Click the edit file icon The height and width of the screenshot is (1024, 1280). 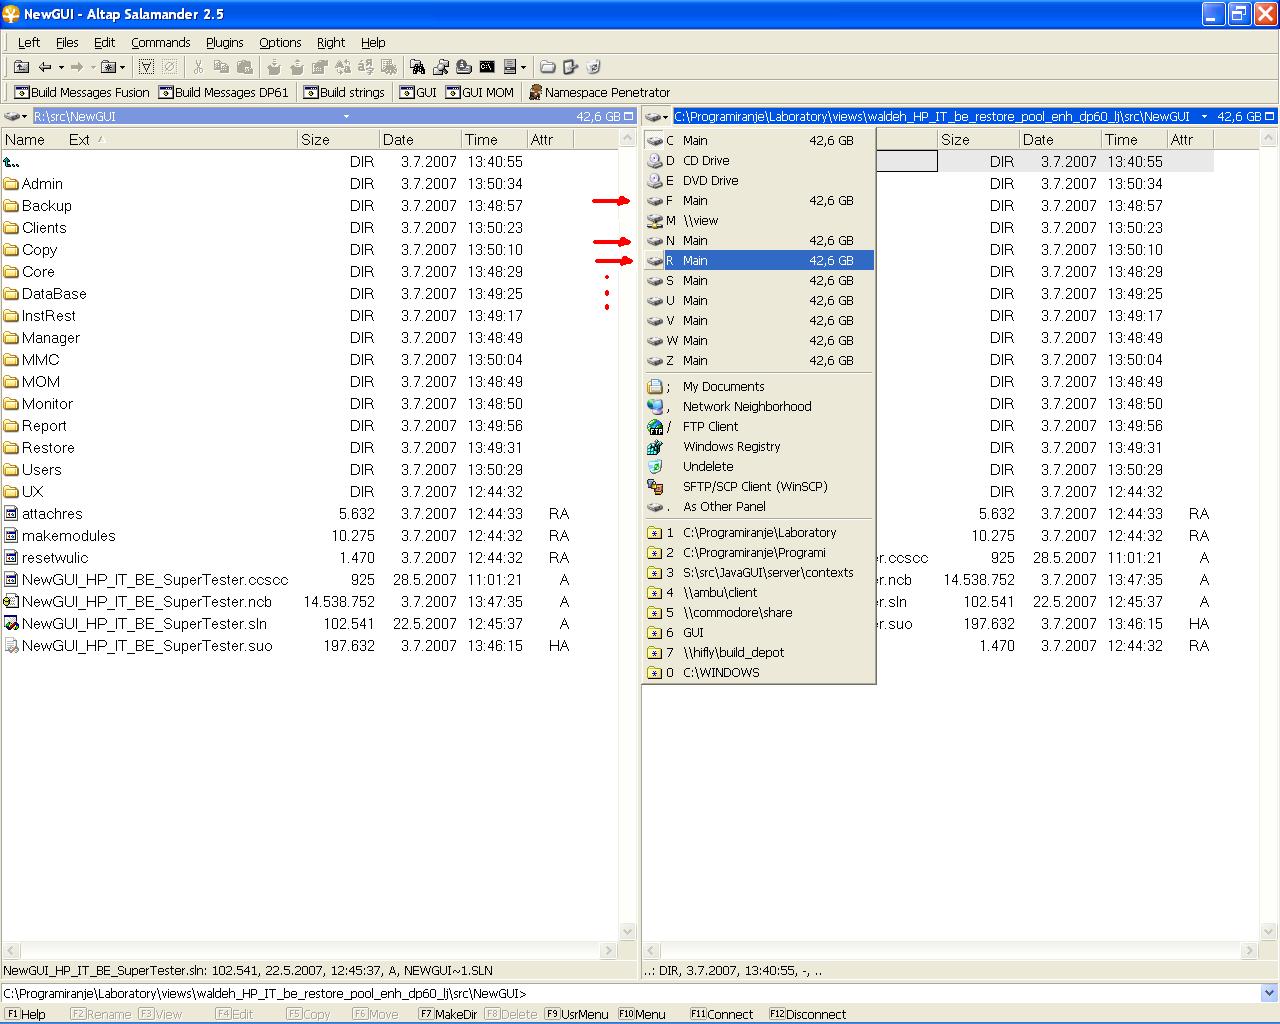click(571, 67)
